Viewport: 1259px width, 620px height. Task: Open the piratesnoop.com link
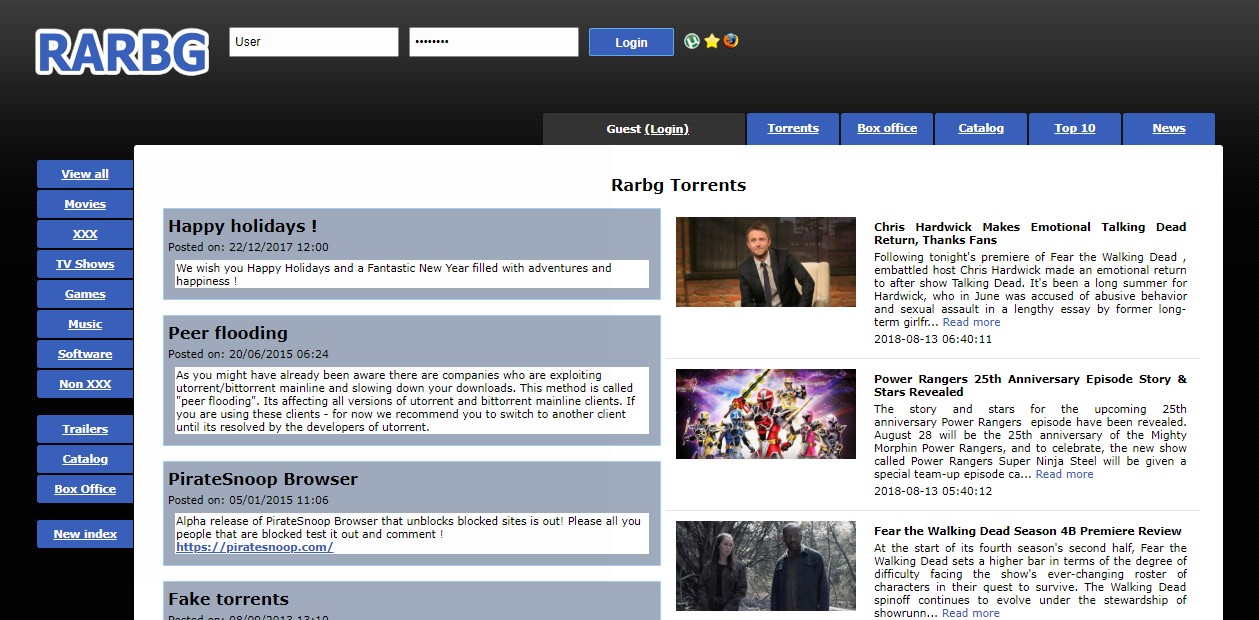[254, 547]
